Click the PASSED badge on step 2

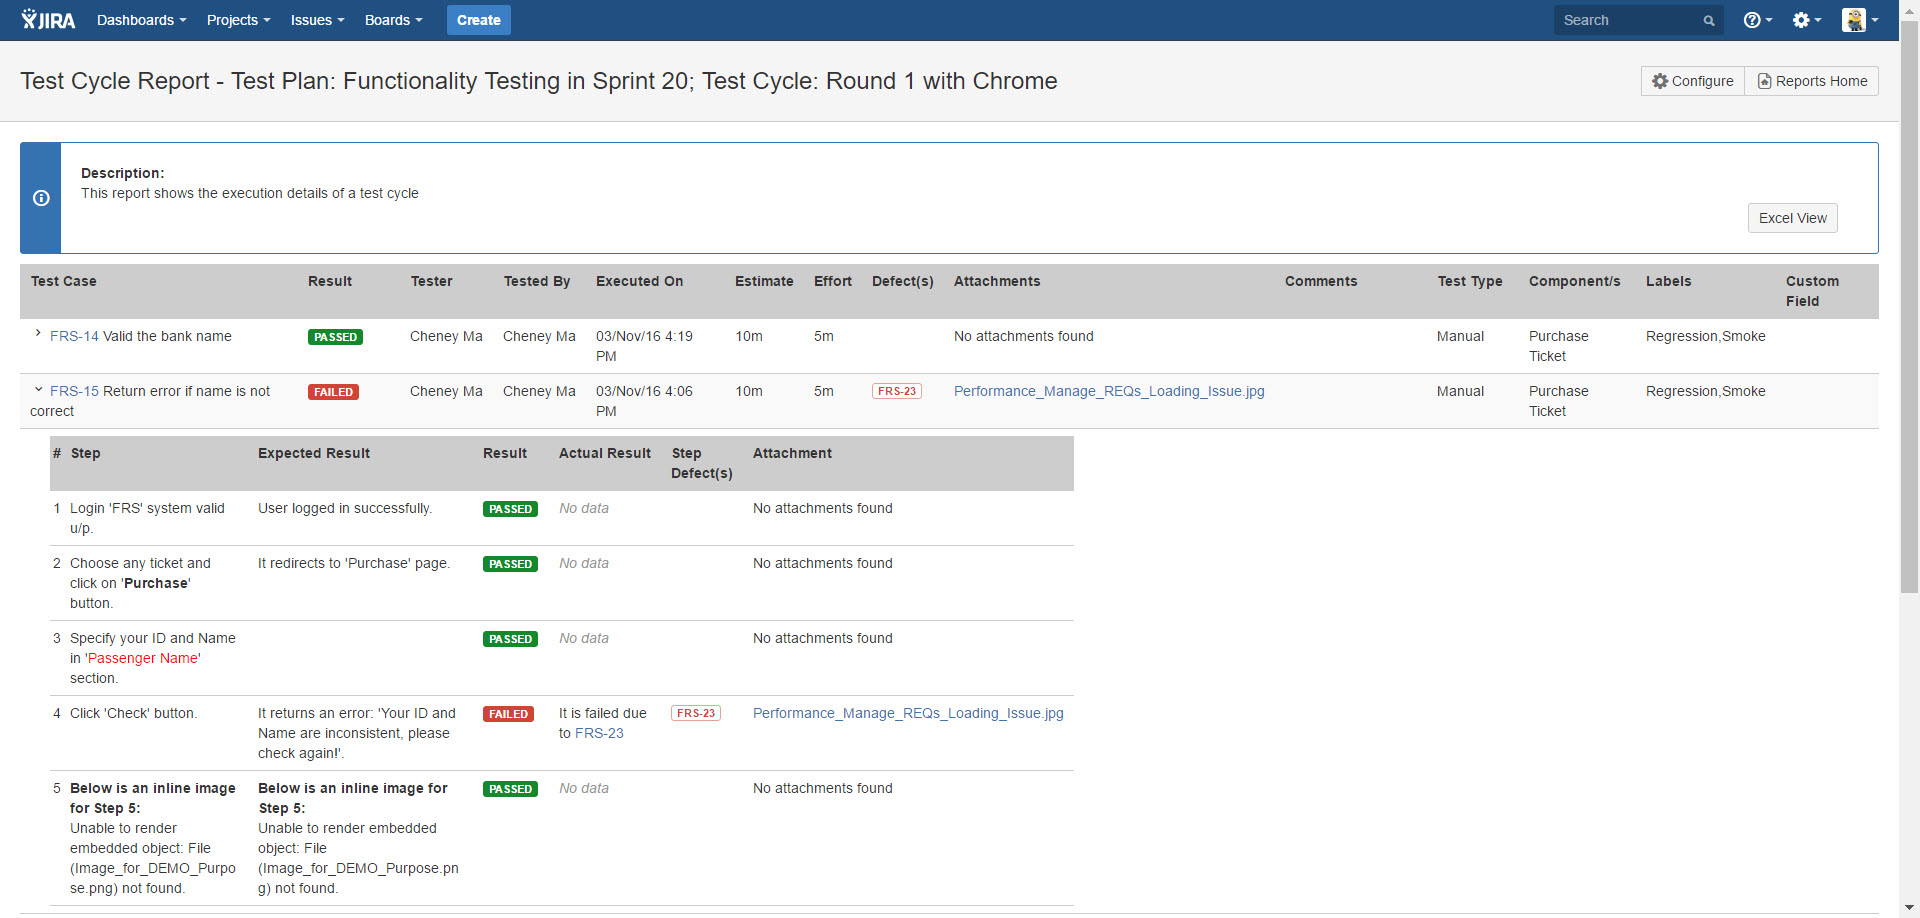click(510, 564)
